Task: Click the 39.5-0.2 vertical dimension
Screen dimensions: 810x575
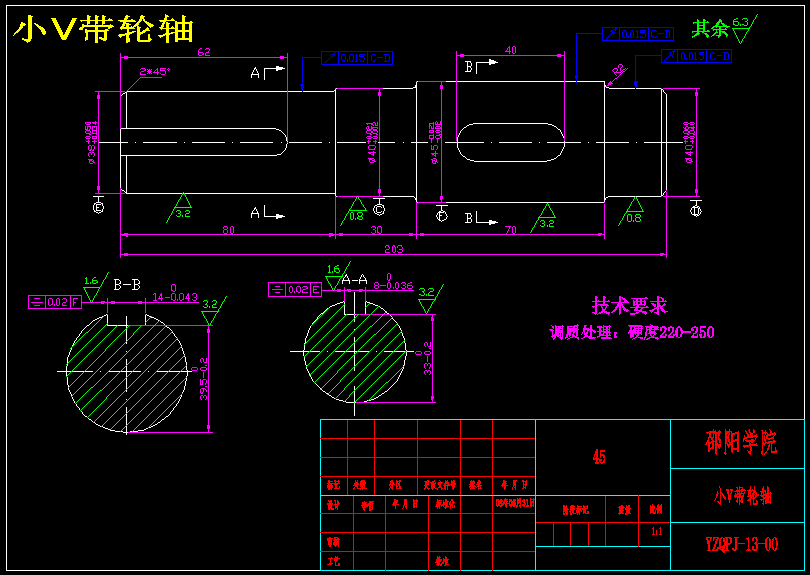Action: [202, 379]
